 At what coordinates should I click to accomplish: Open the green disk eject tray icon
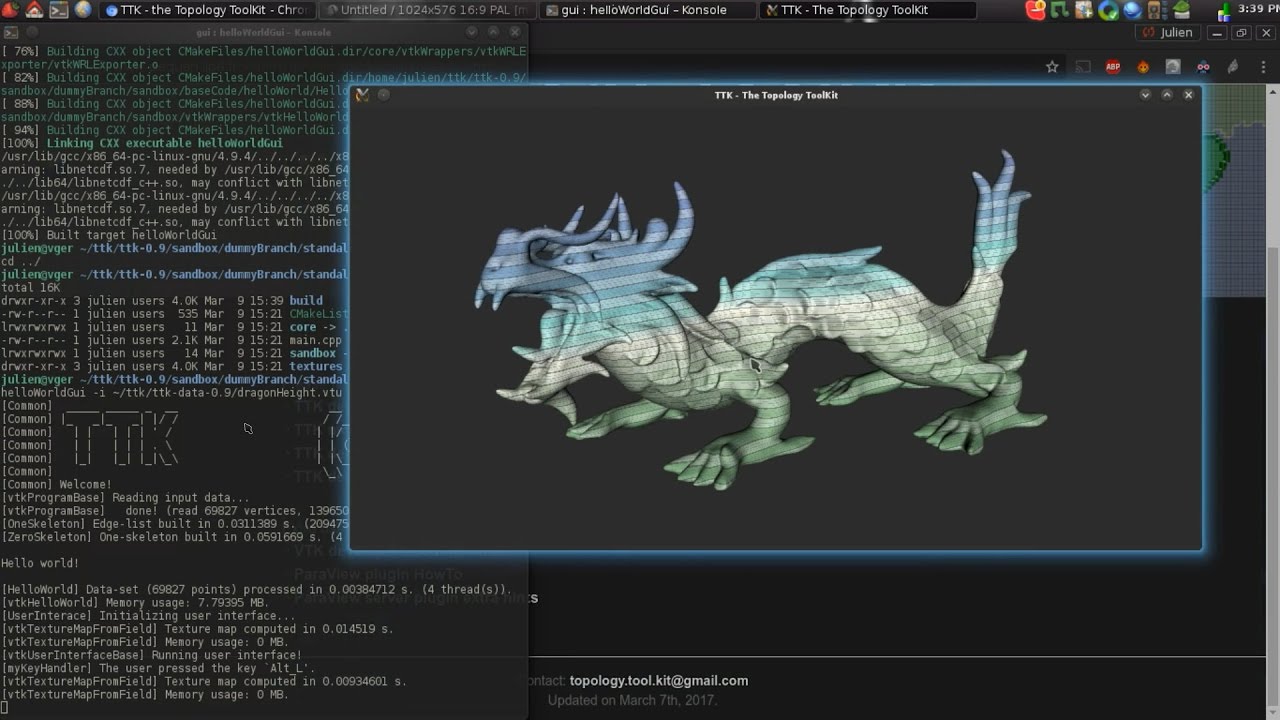tap(1181, 10)
